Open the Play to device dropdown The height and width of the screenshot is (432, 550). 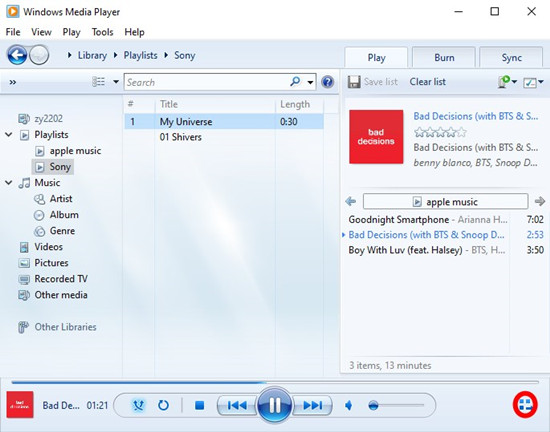(507, 82)
